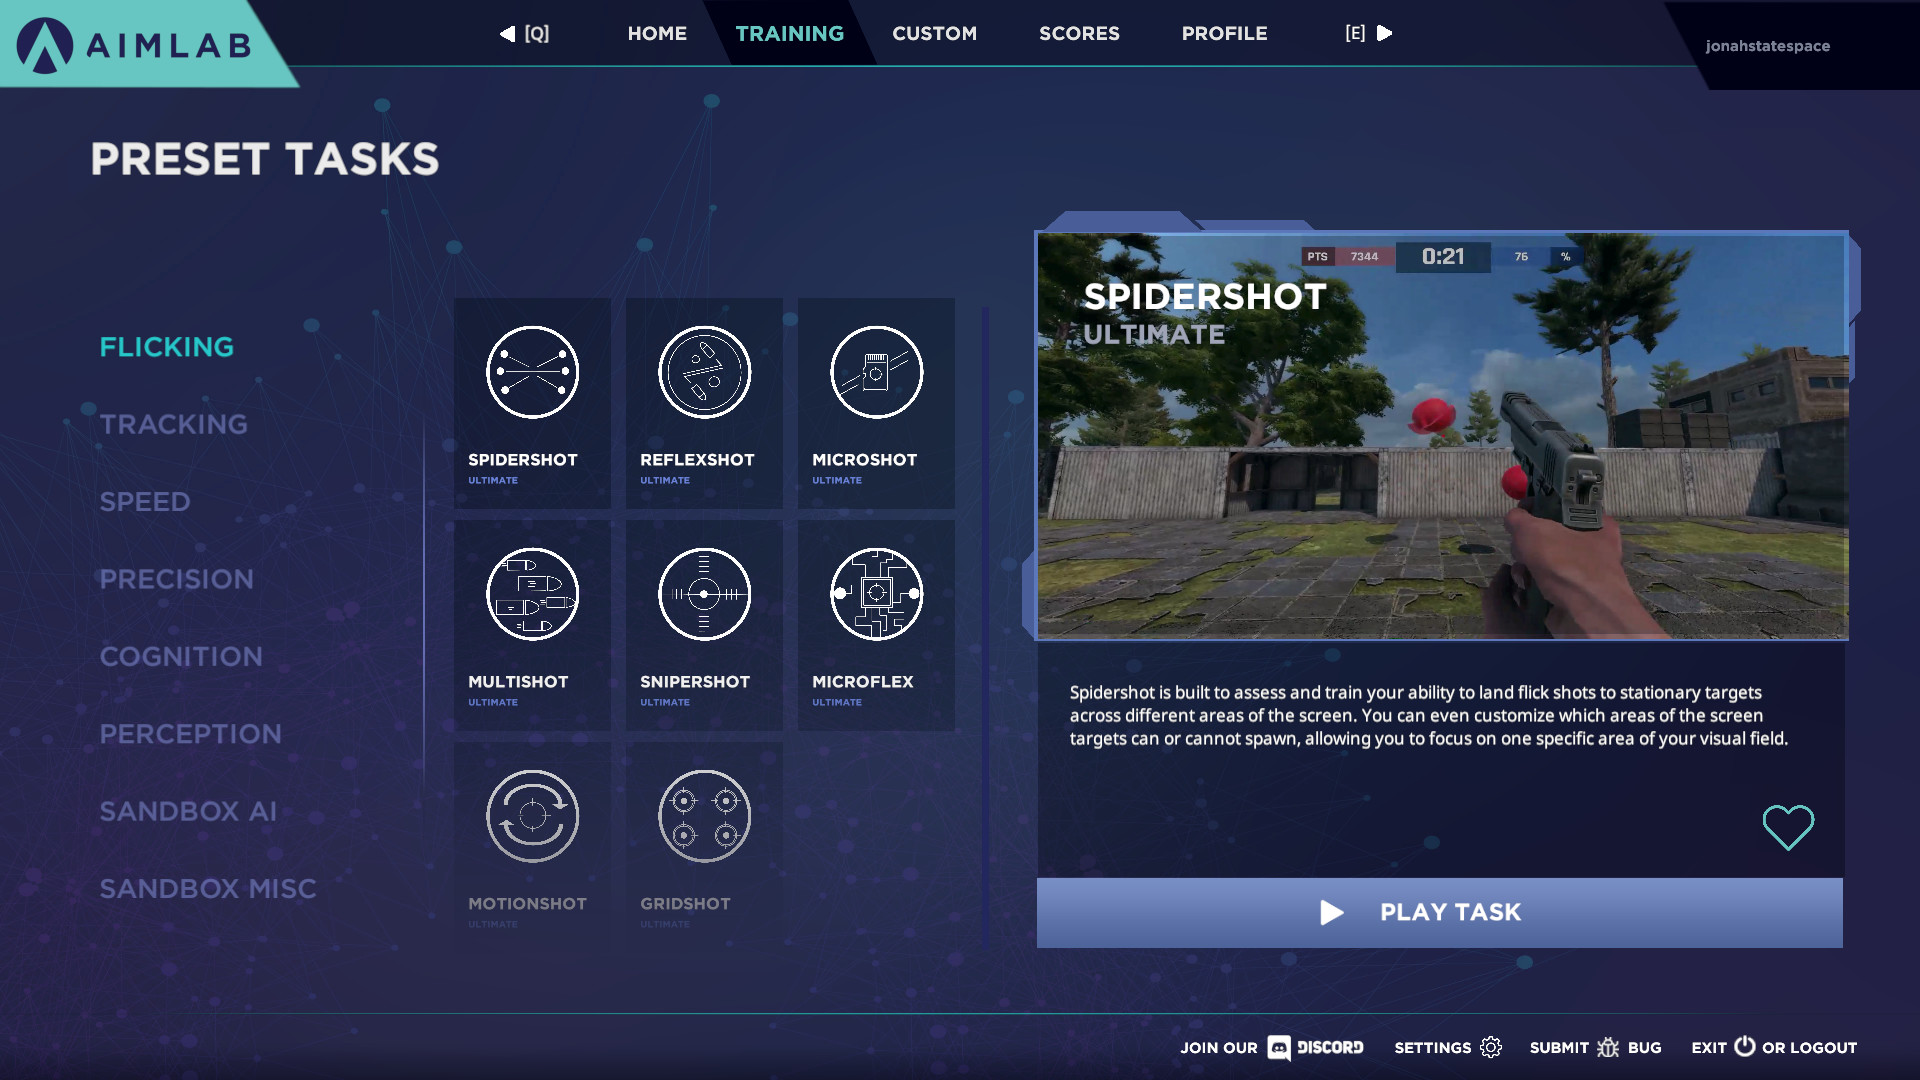The width and height of the screenshot is (1920, 1080).
Task: Click the Submit Bug link
Action: (x=1595, y=1047)
